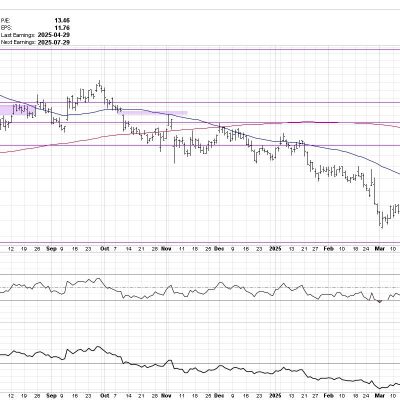Click the Sep label on price chart axis
The width and height of the screenshot is (400, 400).
tap(51, 249)
